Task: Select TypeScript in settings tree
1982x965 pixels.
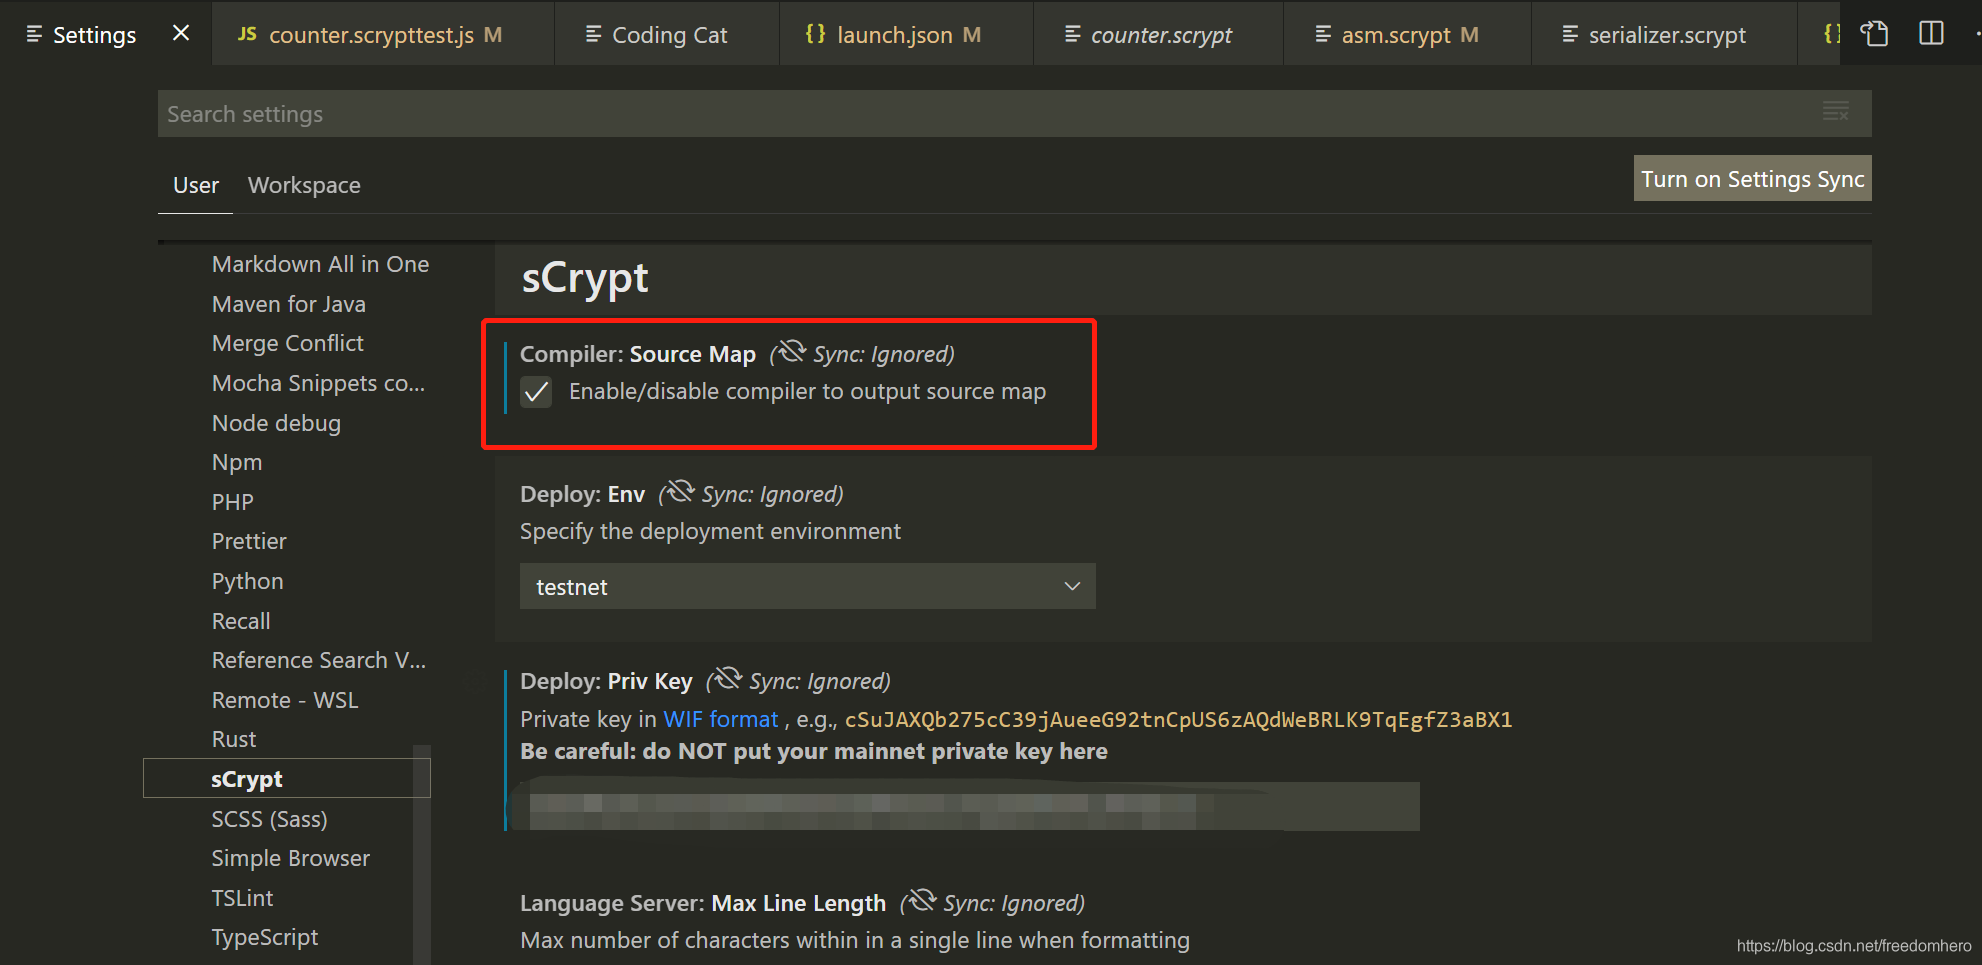Action: [264, 937]
